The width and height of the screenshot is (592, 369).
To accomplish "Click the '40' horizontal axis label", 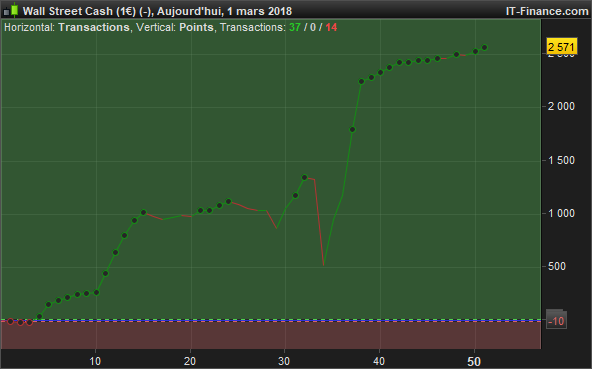I will pyautogui.click(x=379, y=361).
